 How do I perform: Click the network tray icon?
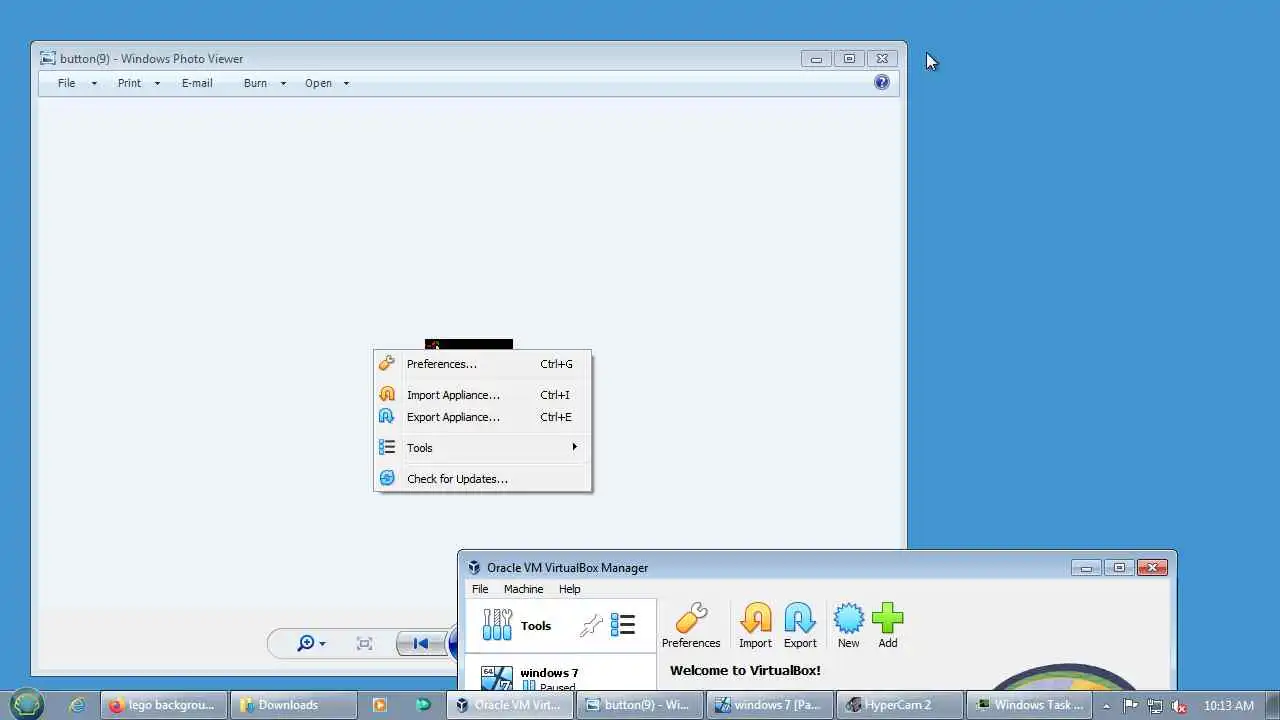(x=1155, y=705)
